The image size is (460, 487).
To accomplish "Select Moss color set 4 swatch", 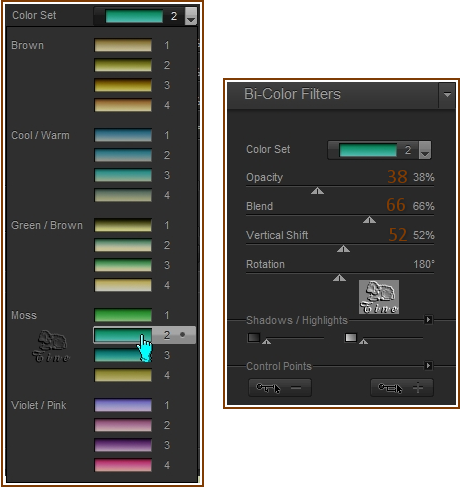I will [x=123, y=375].
